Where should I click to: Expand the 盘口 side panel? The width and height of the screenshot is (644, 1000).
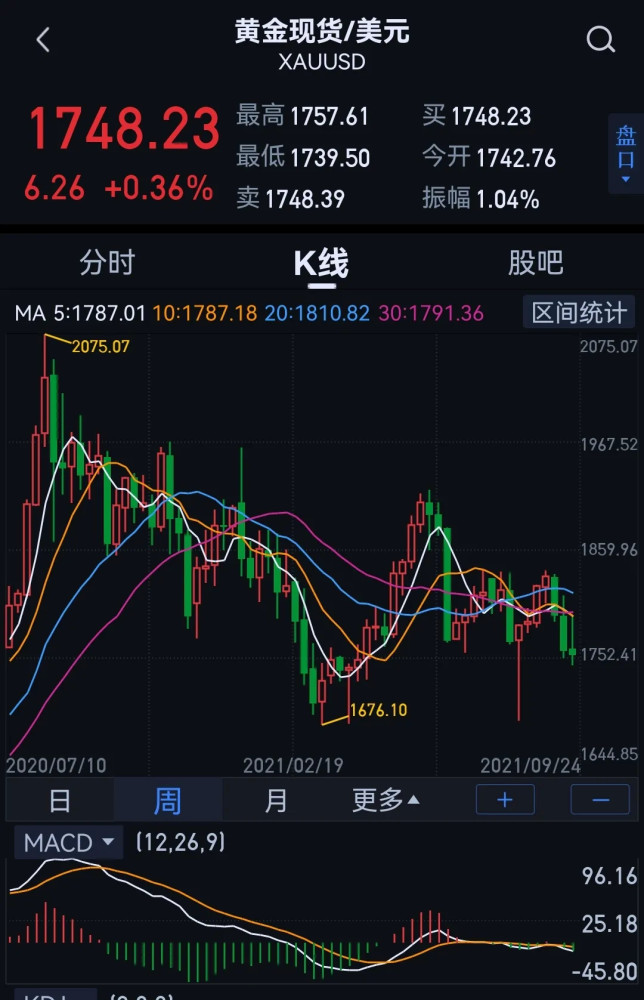click(626, 154)
